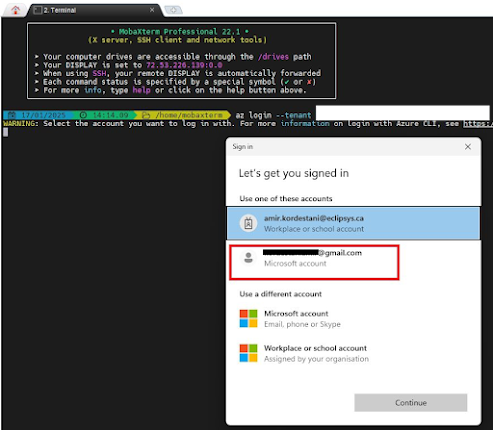Viewport: 493px width, 430px height.
Task: Click the Microsoft logo beside Workplace or school account
Action: click(248, 353)
